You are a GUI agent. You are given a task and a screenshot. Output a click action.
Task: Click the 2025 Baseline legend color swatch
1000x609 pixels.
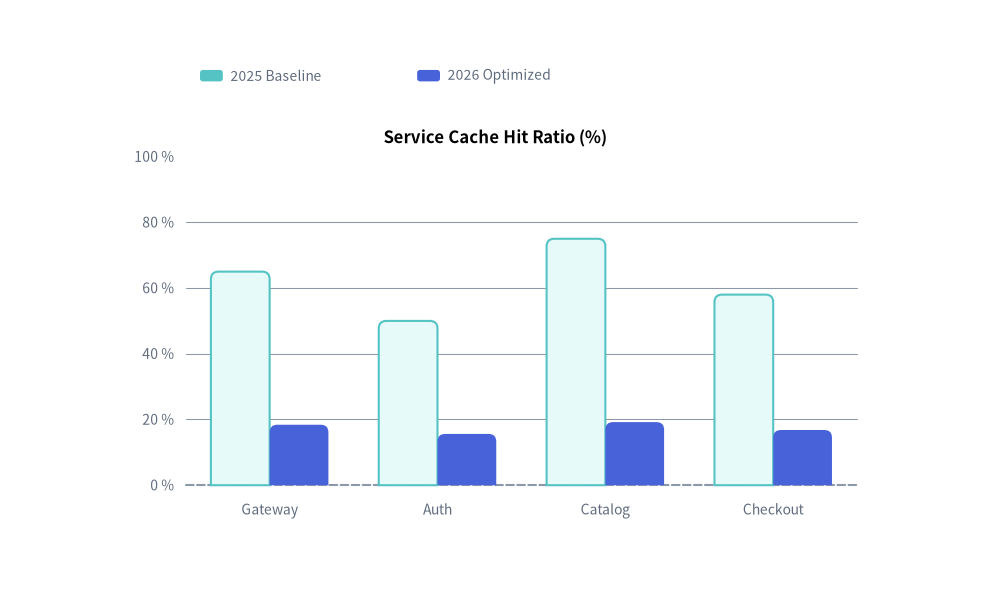click(211, 76)
